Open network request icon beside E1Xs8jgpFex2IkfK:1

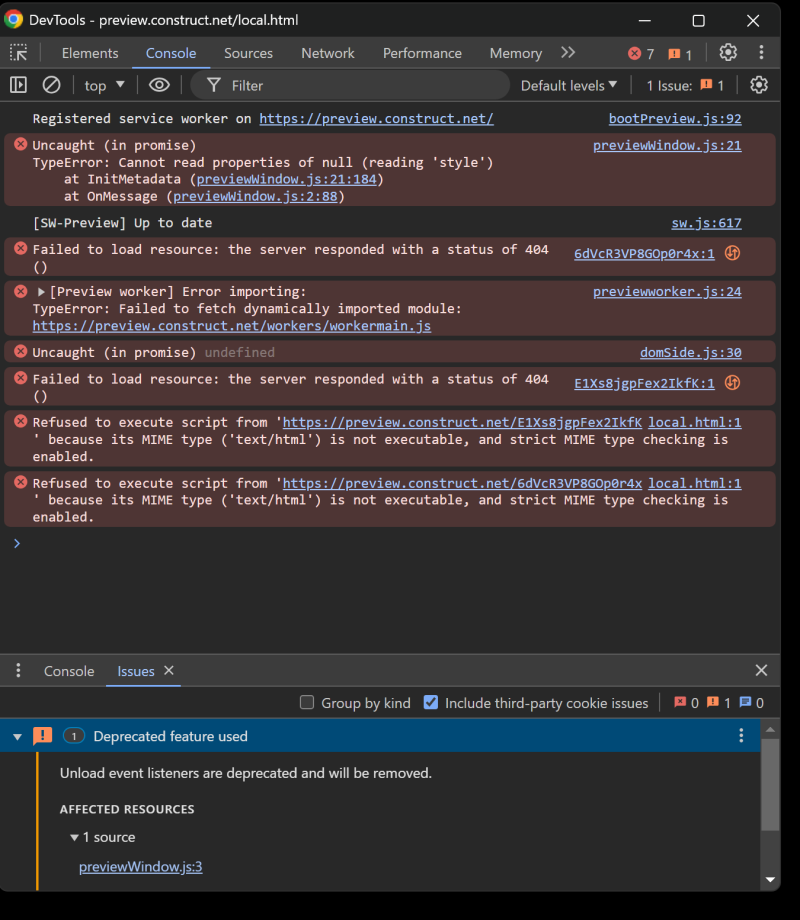[x=732, y=383]
